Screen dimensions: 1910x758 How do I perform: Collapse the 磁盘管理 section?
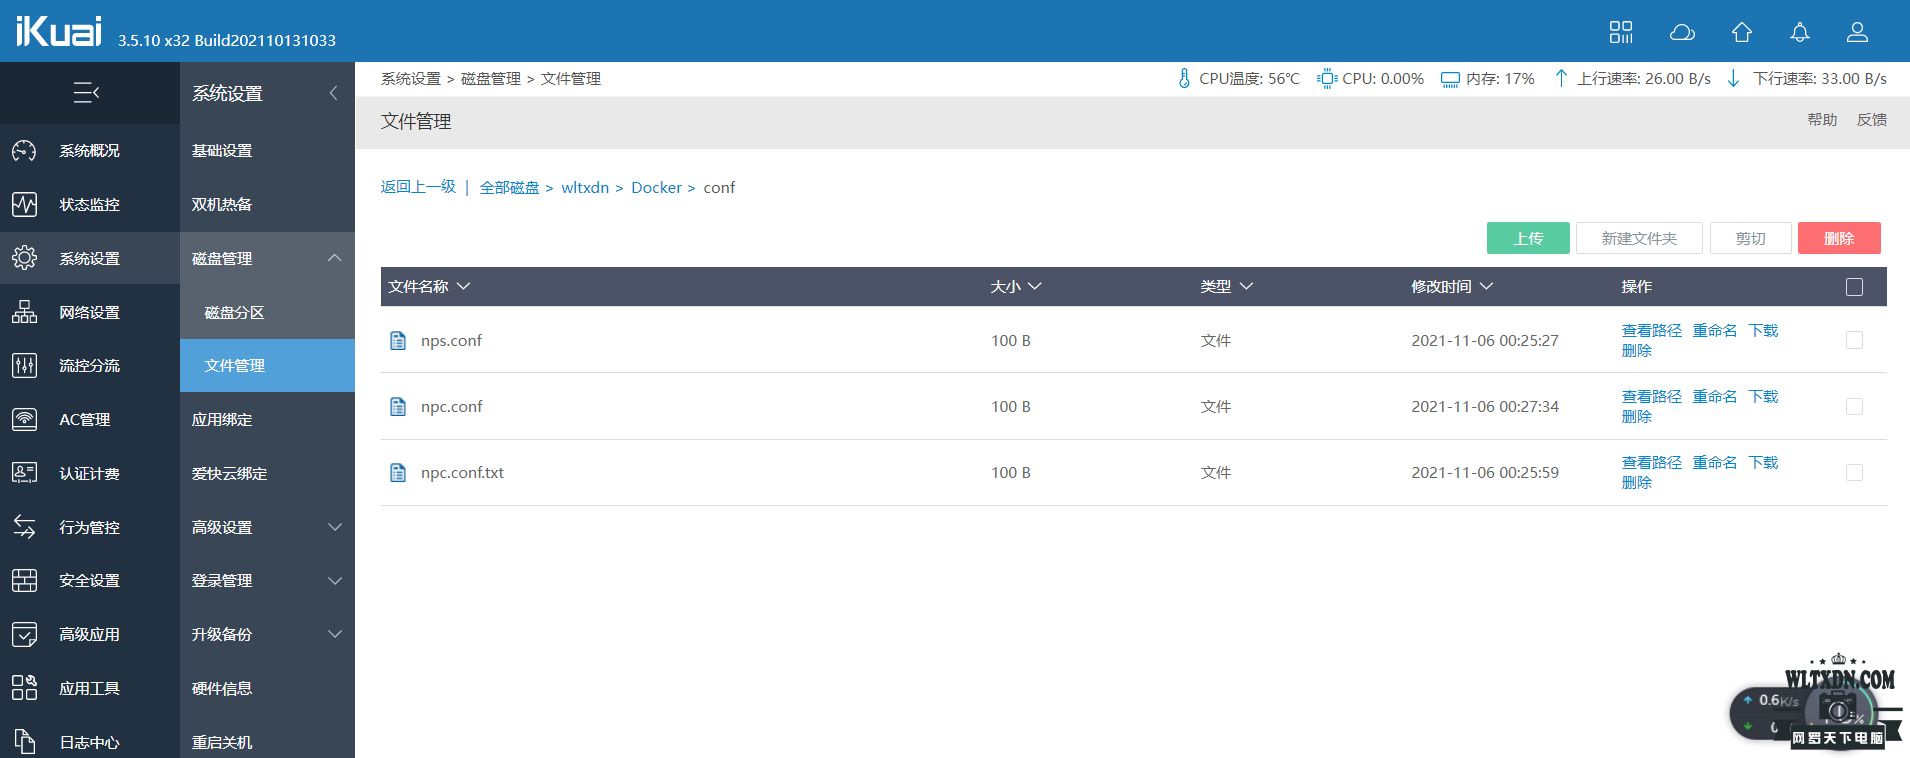(x=335, y=258)
